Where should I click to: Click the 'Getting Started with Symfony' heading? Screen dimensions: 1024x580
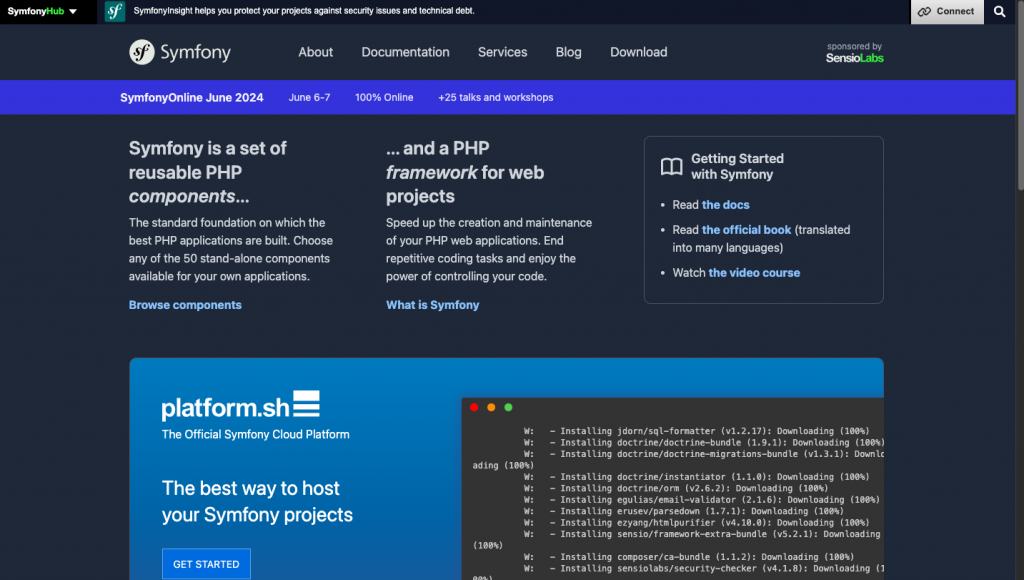(737, 167)
